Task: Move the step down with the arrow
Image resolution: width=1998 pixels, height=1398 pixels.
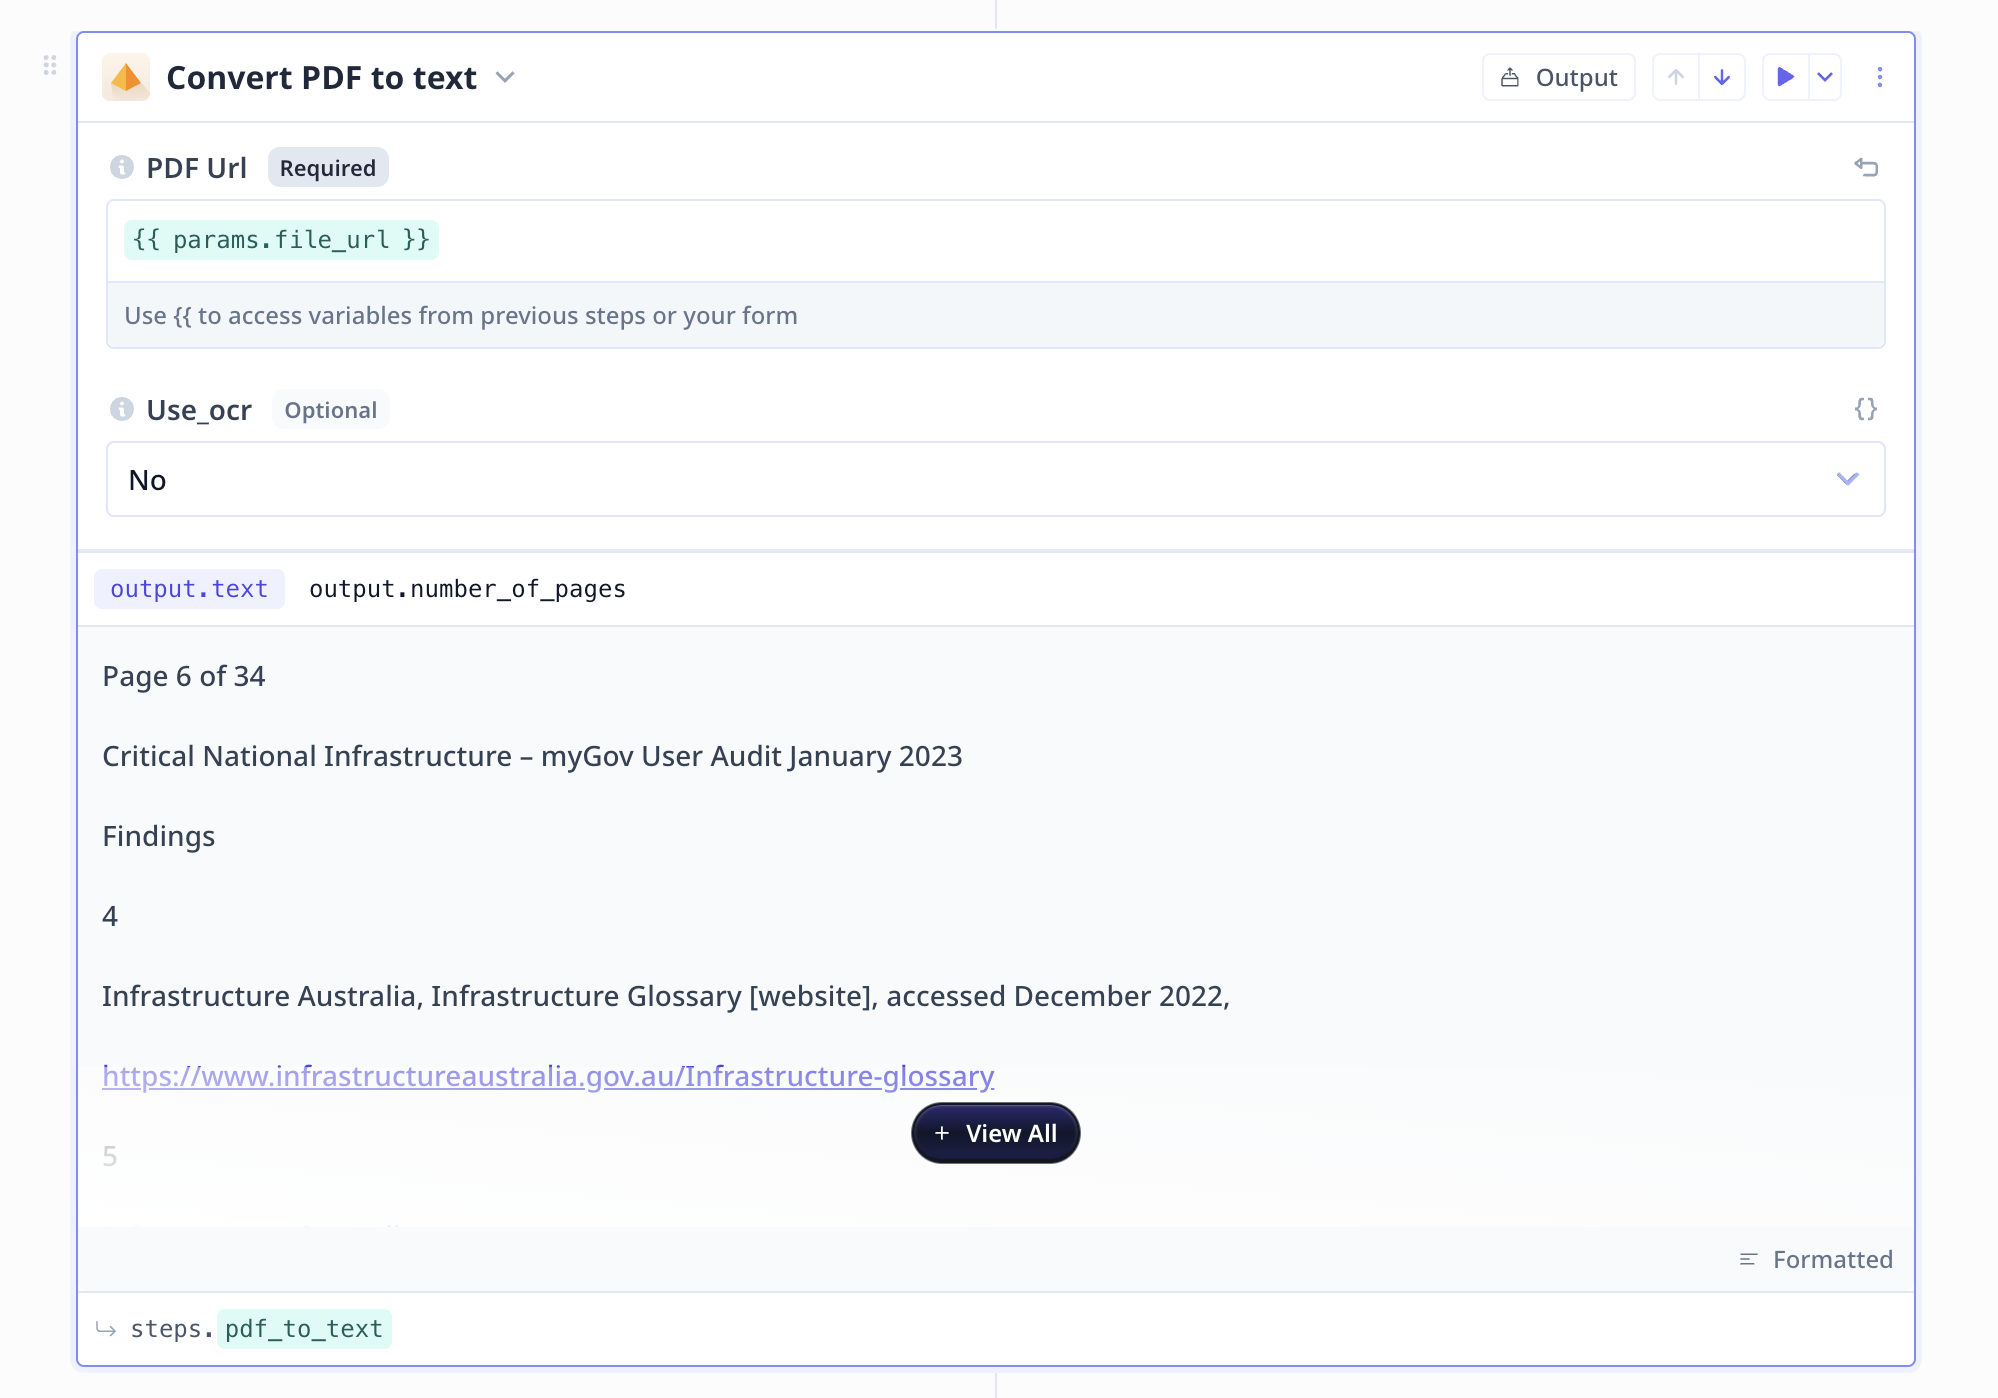Action: [x=1722, y=77]
